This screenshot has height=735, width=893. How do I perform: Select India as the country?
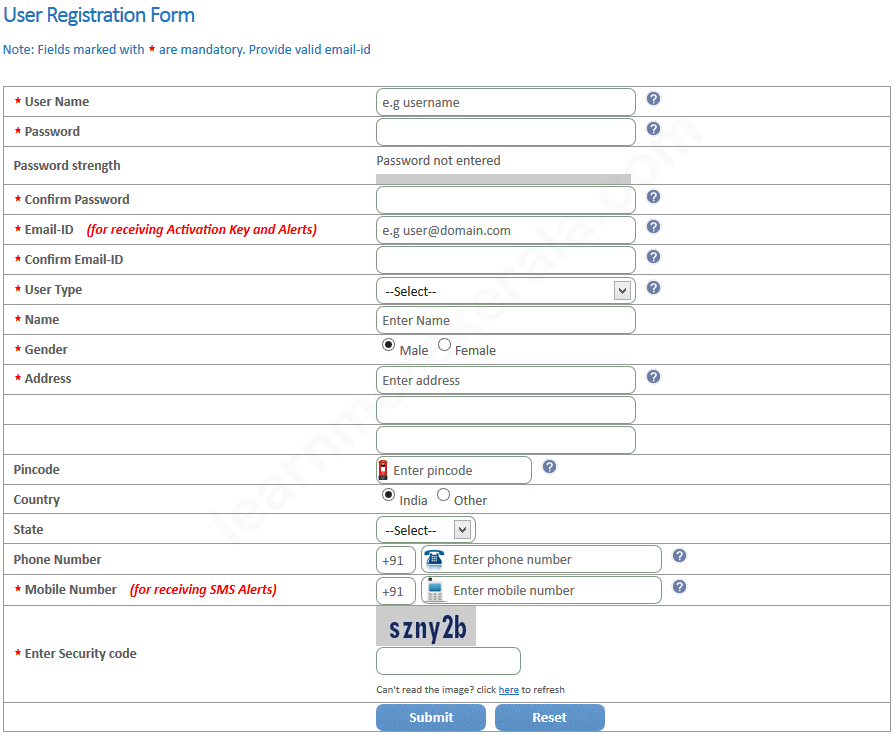click(x=388, y=494)
